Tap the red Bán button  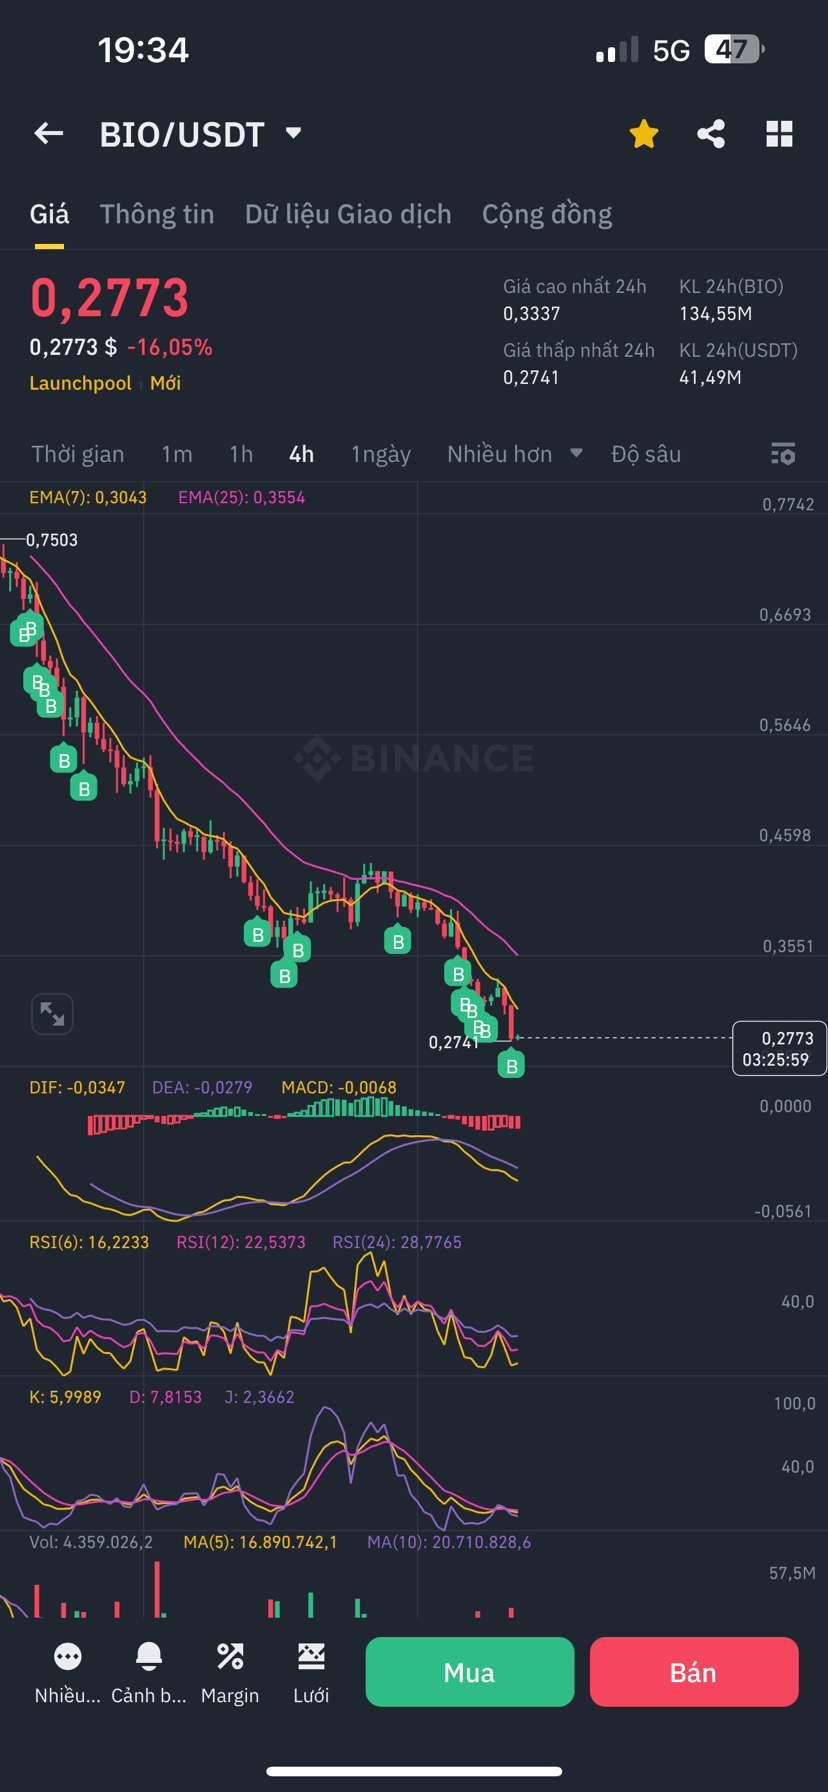694,1672
